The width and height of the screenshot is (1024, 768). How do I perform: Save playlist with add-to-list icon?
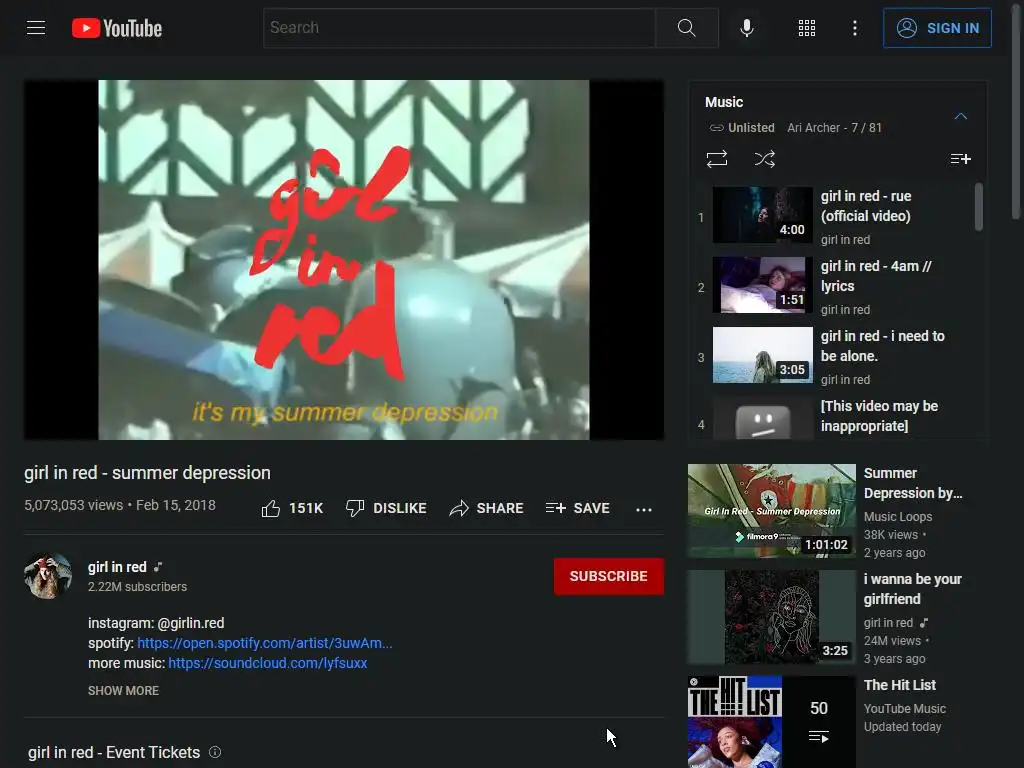click(x=960, y=159)
